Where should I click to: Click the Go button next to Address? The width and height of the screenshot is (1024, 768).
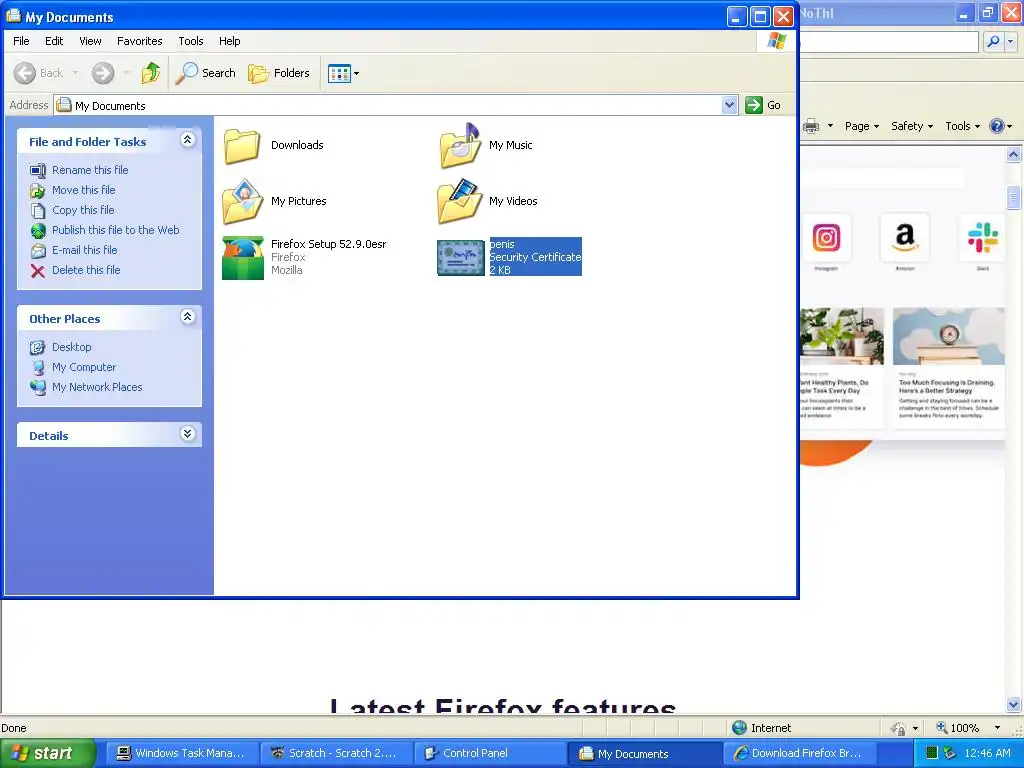click(x=763, y=104)
